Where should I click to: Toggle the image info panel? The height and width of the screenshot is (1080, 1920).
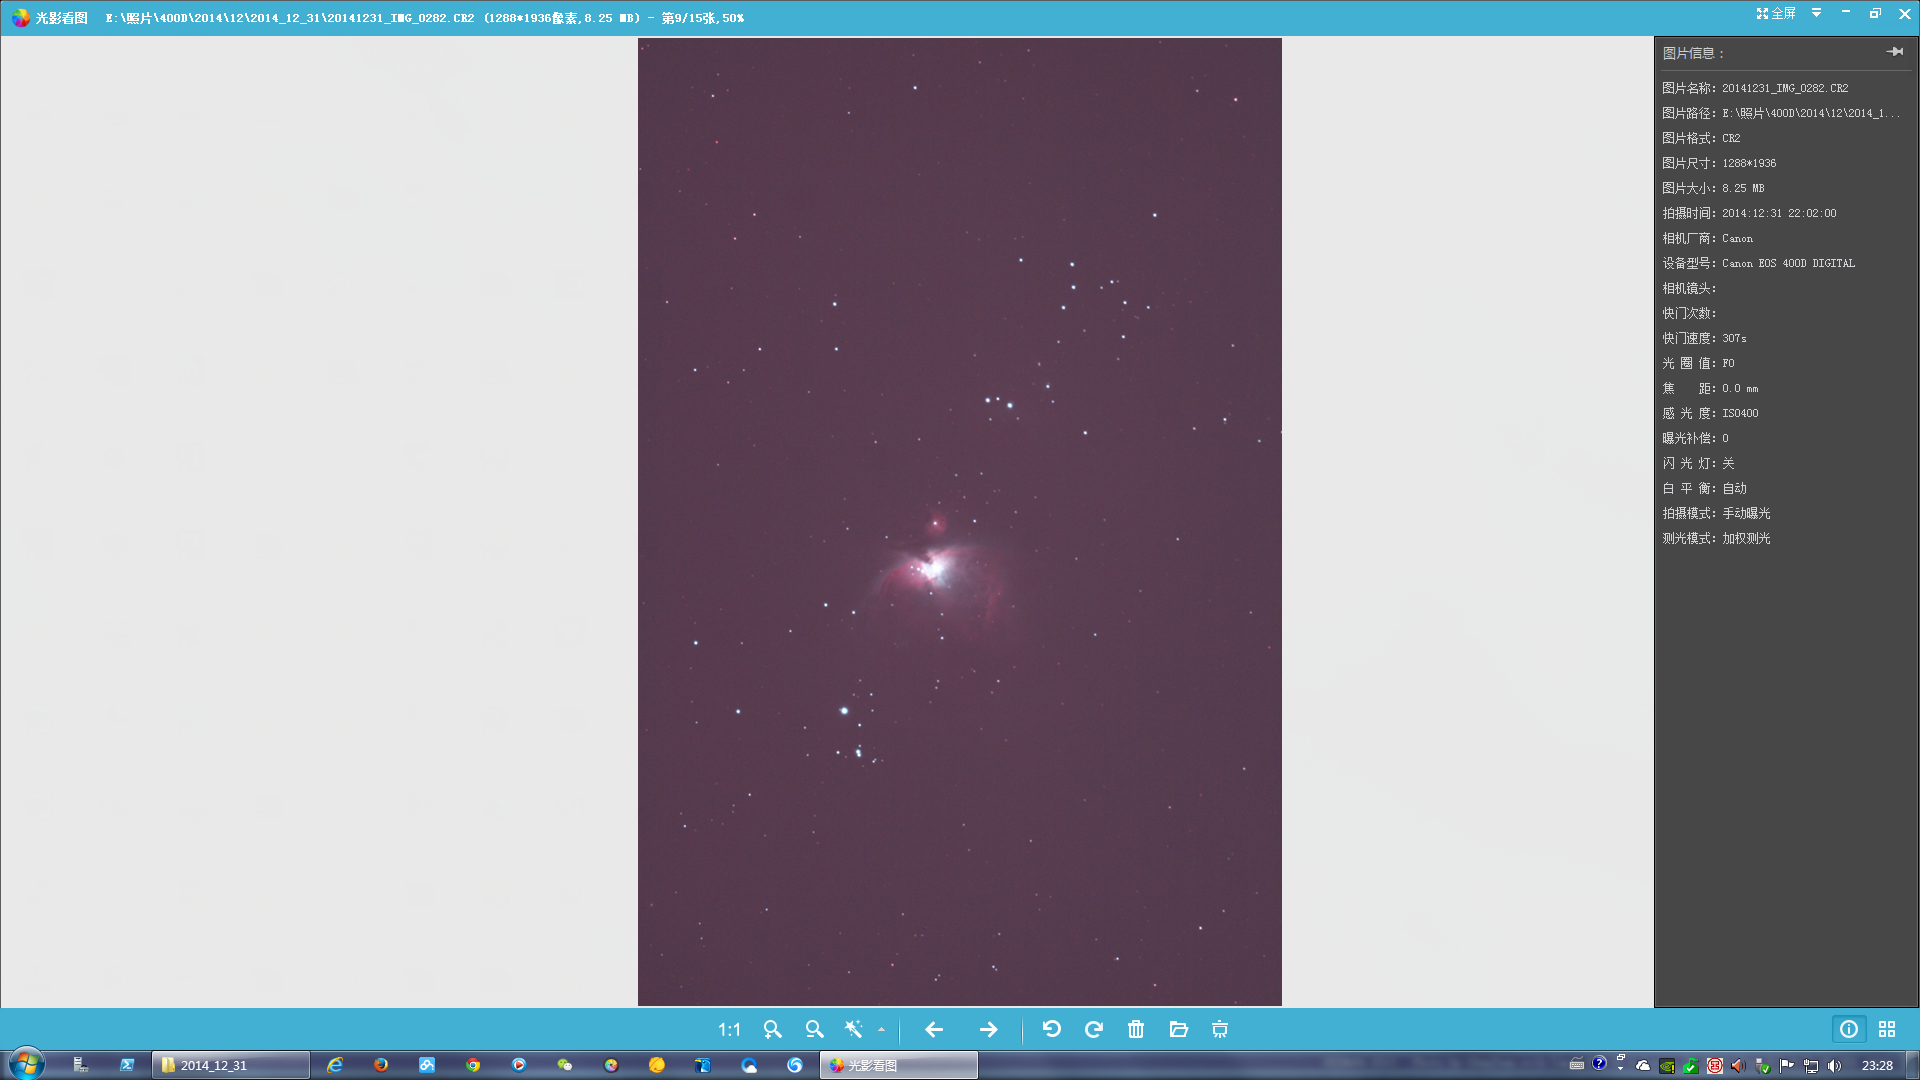point(1849,1029)
